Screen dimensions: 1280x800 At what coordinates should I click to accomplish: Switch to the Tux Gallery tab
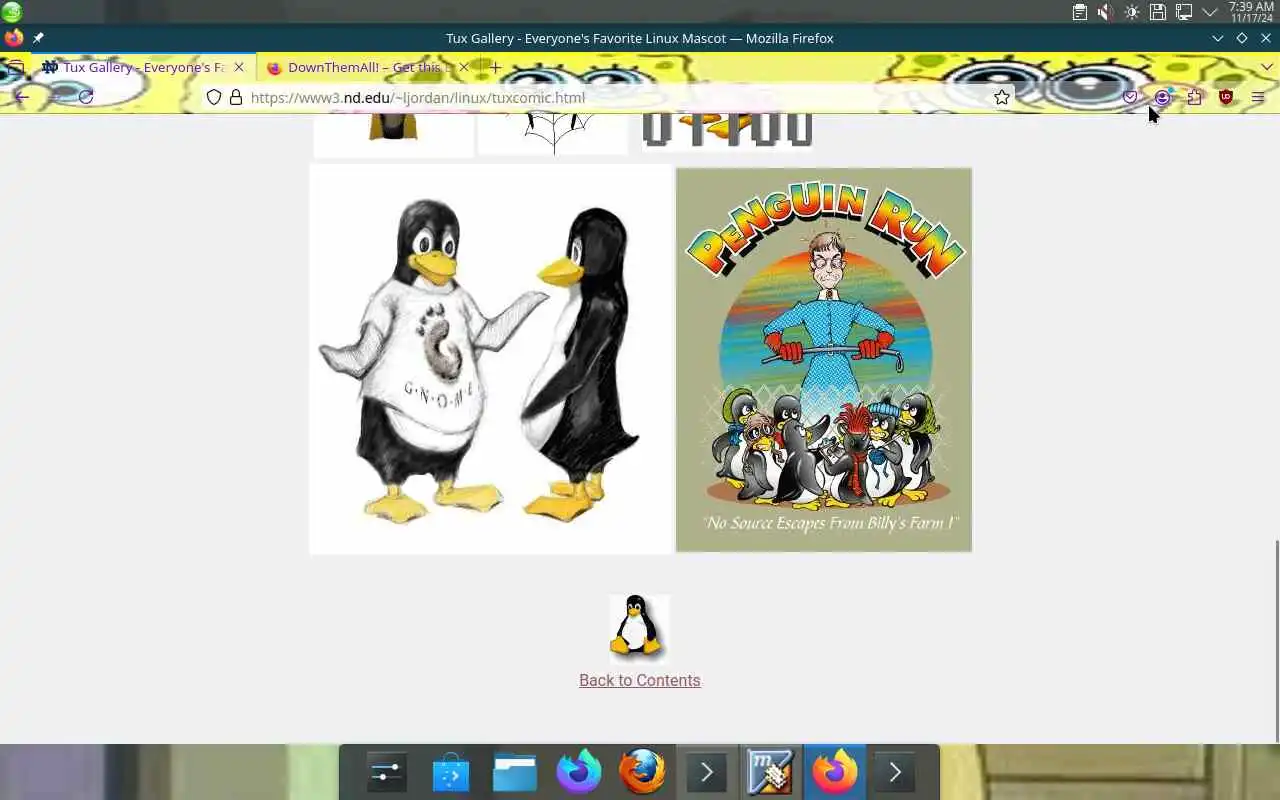coord(144,67)
